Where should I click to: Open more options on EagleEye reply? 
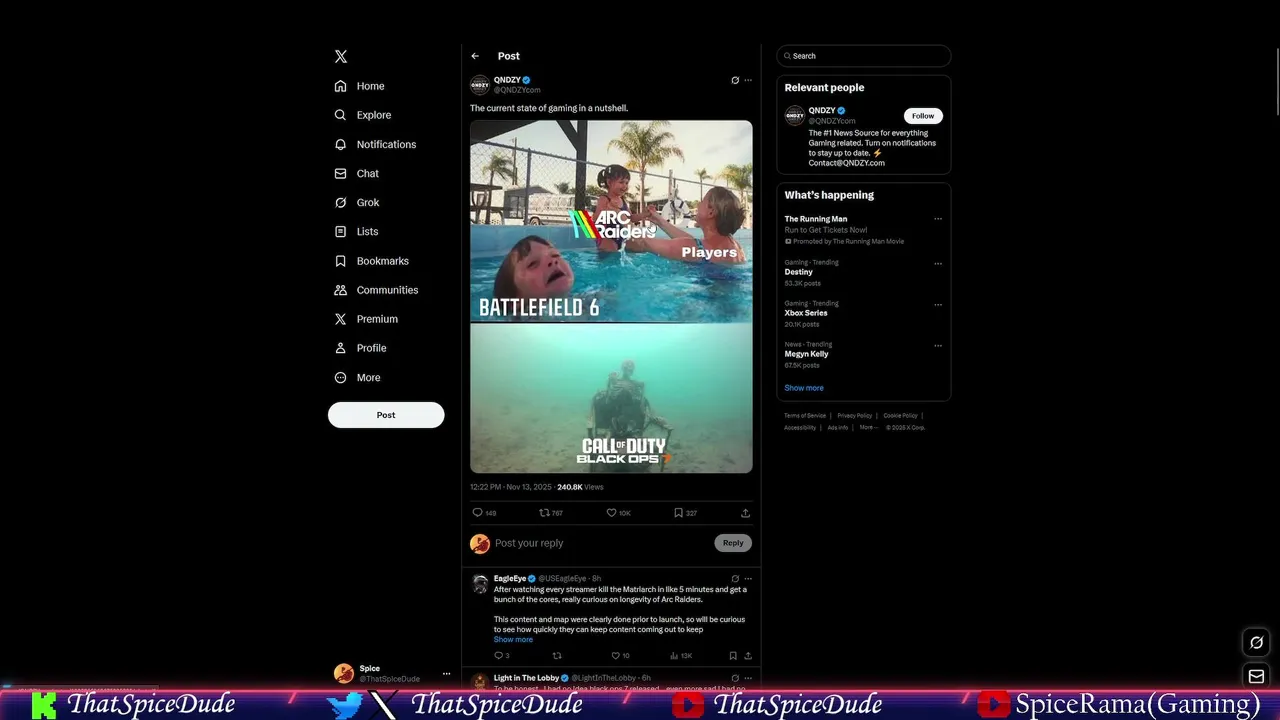click(x=748, y=578)
